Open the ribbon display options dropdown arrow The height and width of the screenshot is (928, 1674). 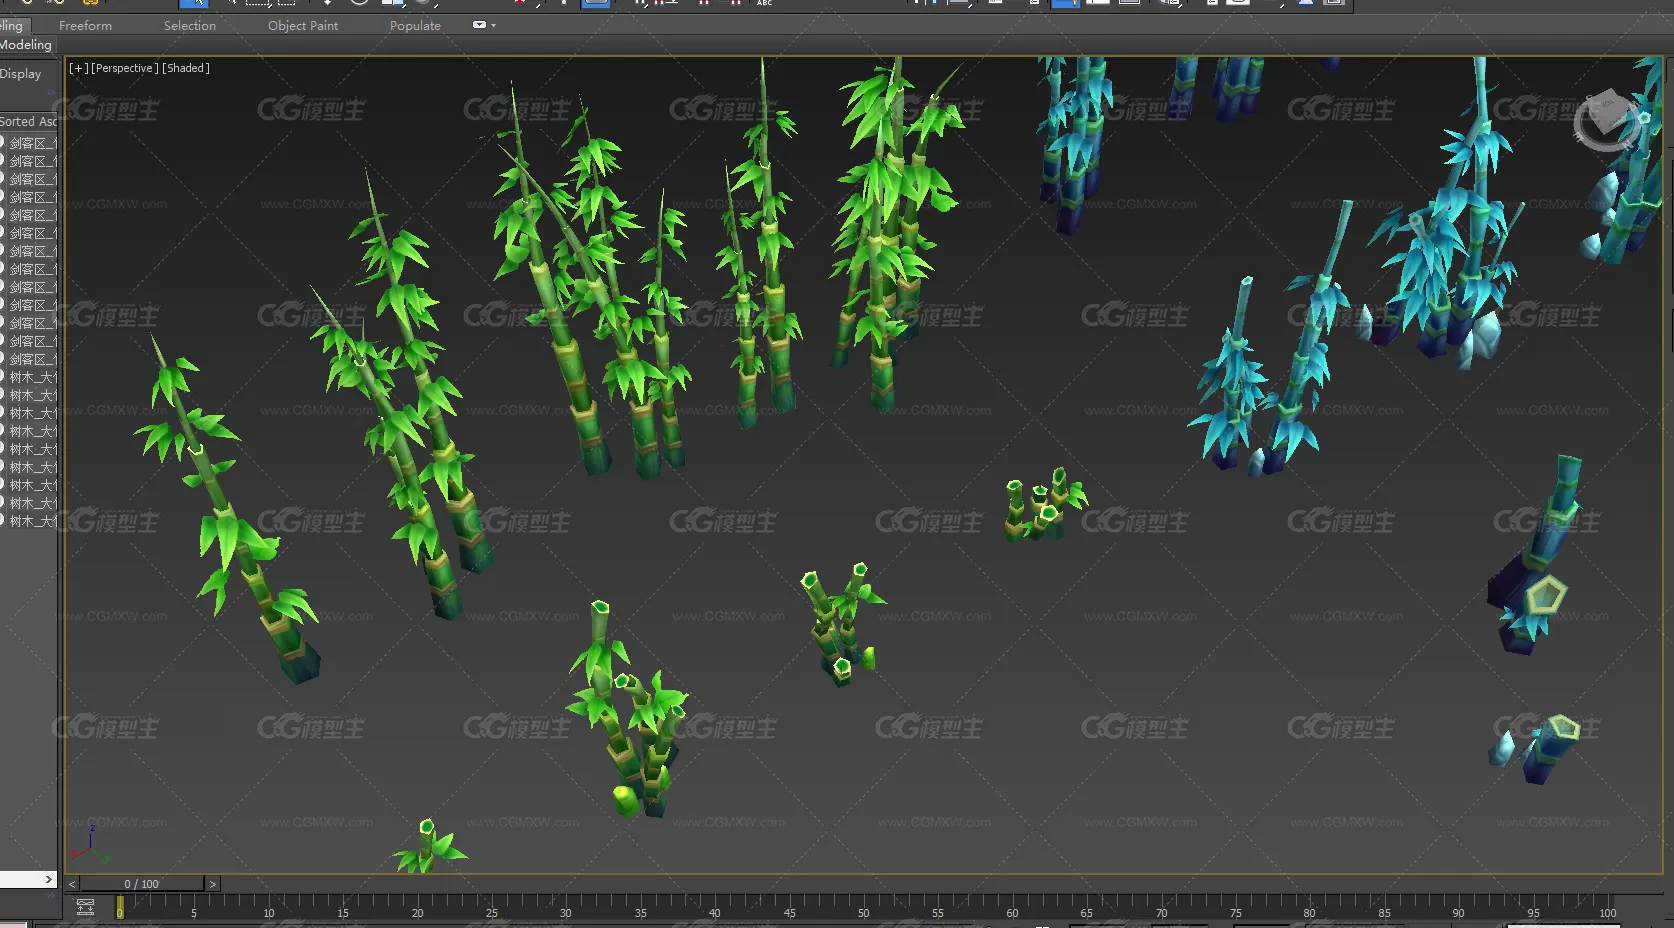point(493,25)
